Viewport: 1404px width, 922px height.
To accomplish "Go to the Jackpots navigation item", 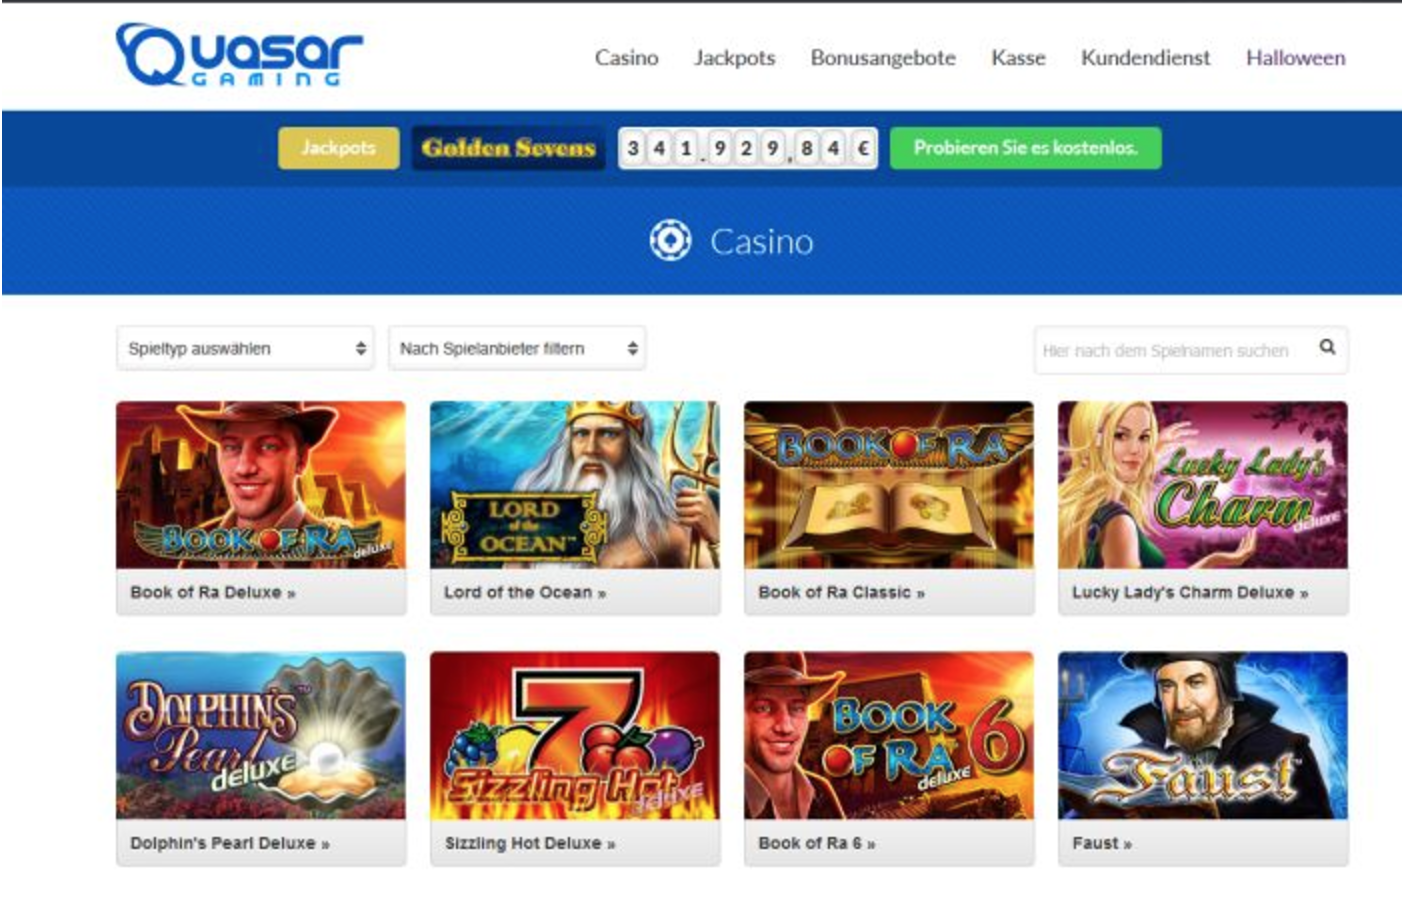I will click(734, 58).
